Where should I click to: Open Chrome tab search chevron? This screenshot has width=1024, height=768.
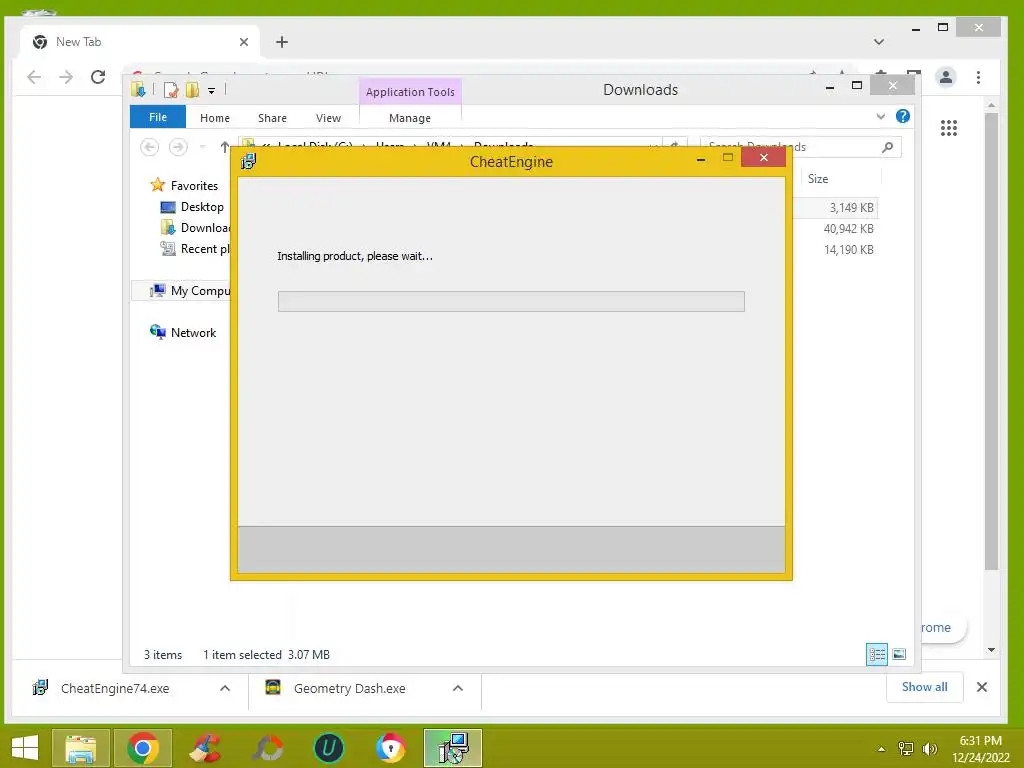[879, 42]
